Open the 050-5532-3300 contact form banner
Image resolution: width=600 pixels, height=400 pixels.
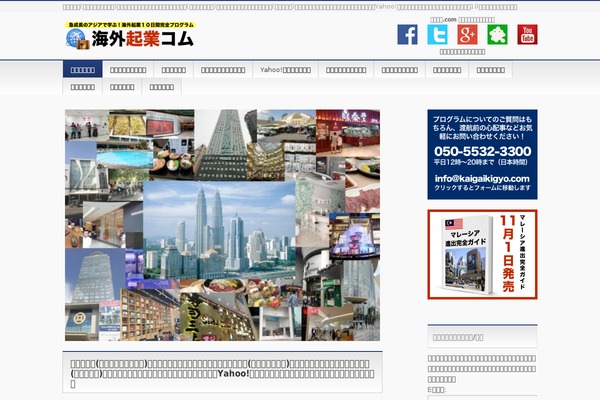[482, 154]
